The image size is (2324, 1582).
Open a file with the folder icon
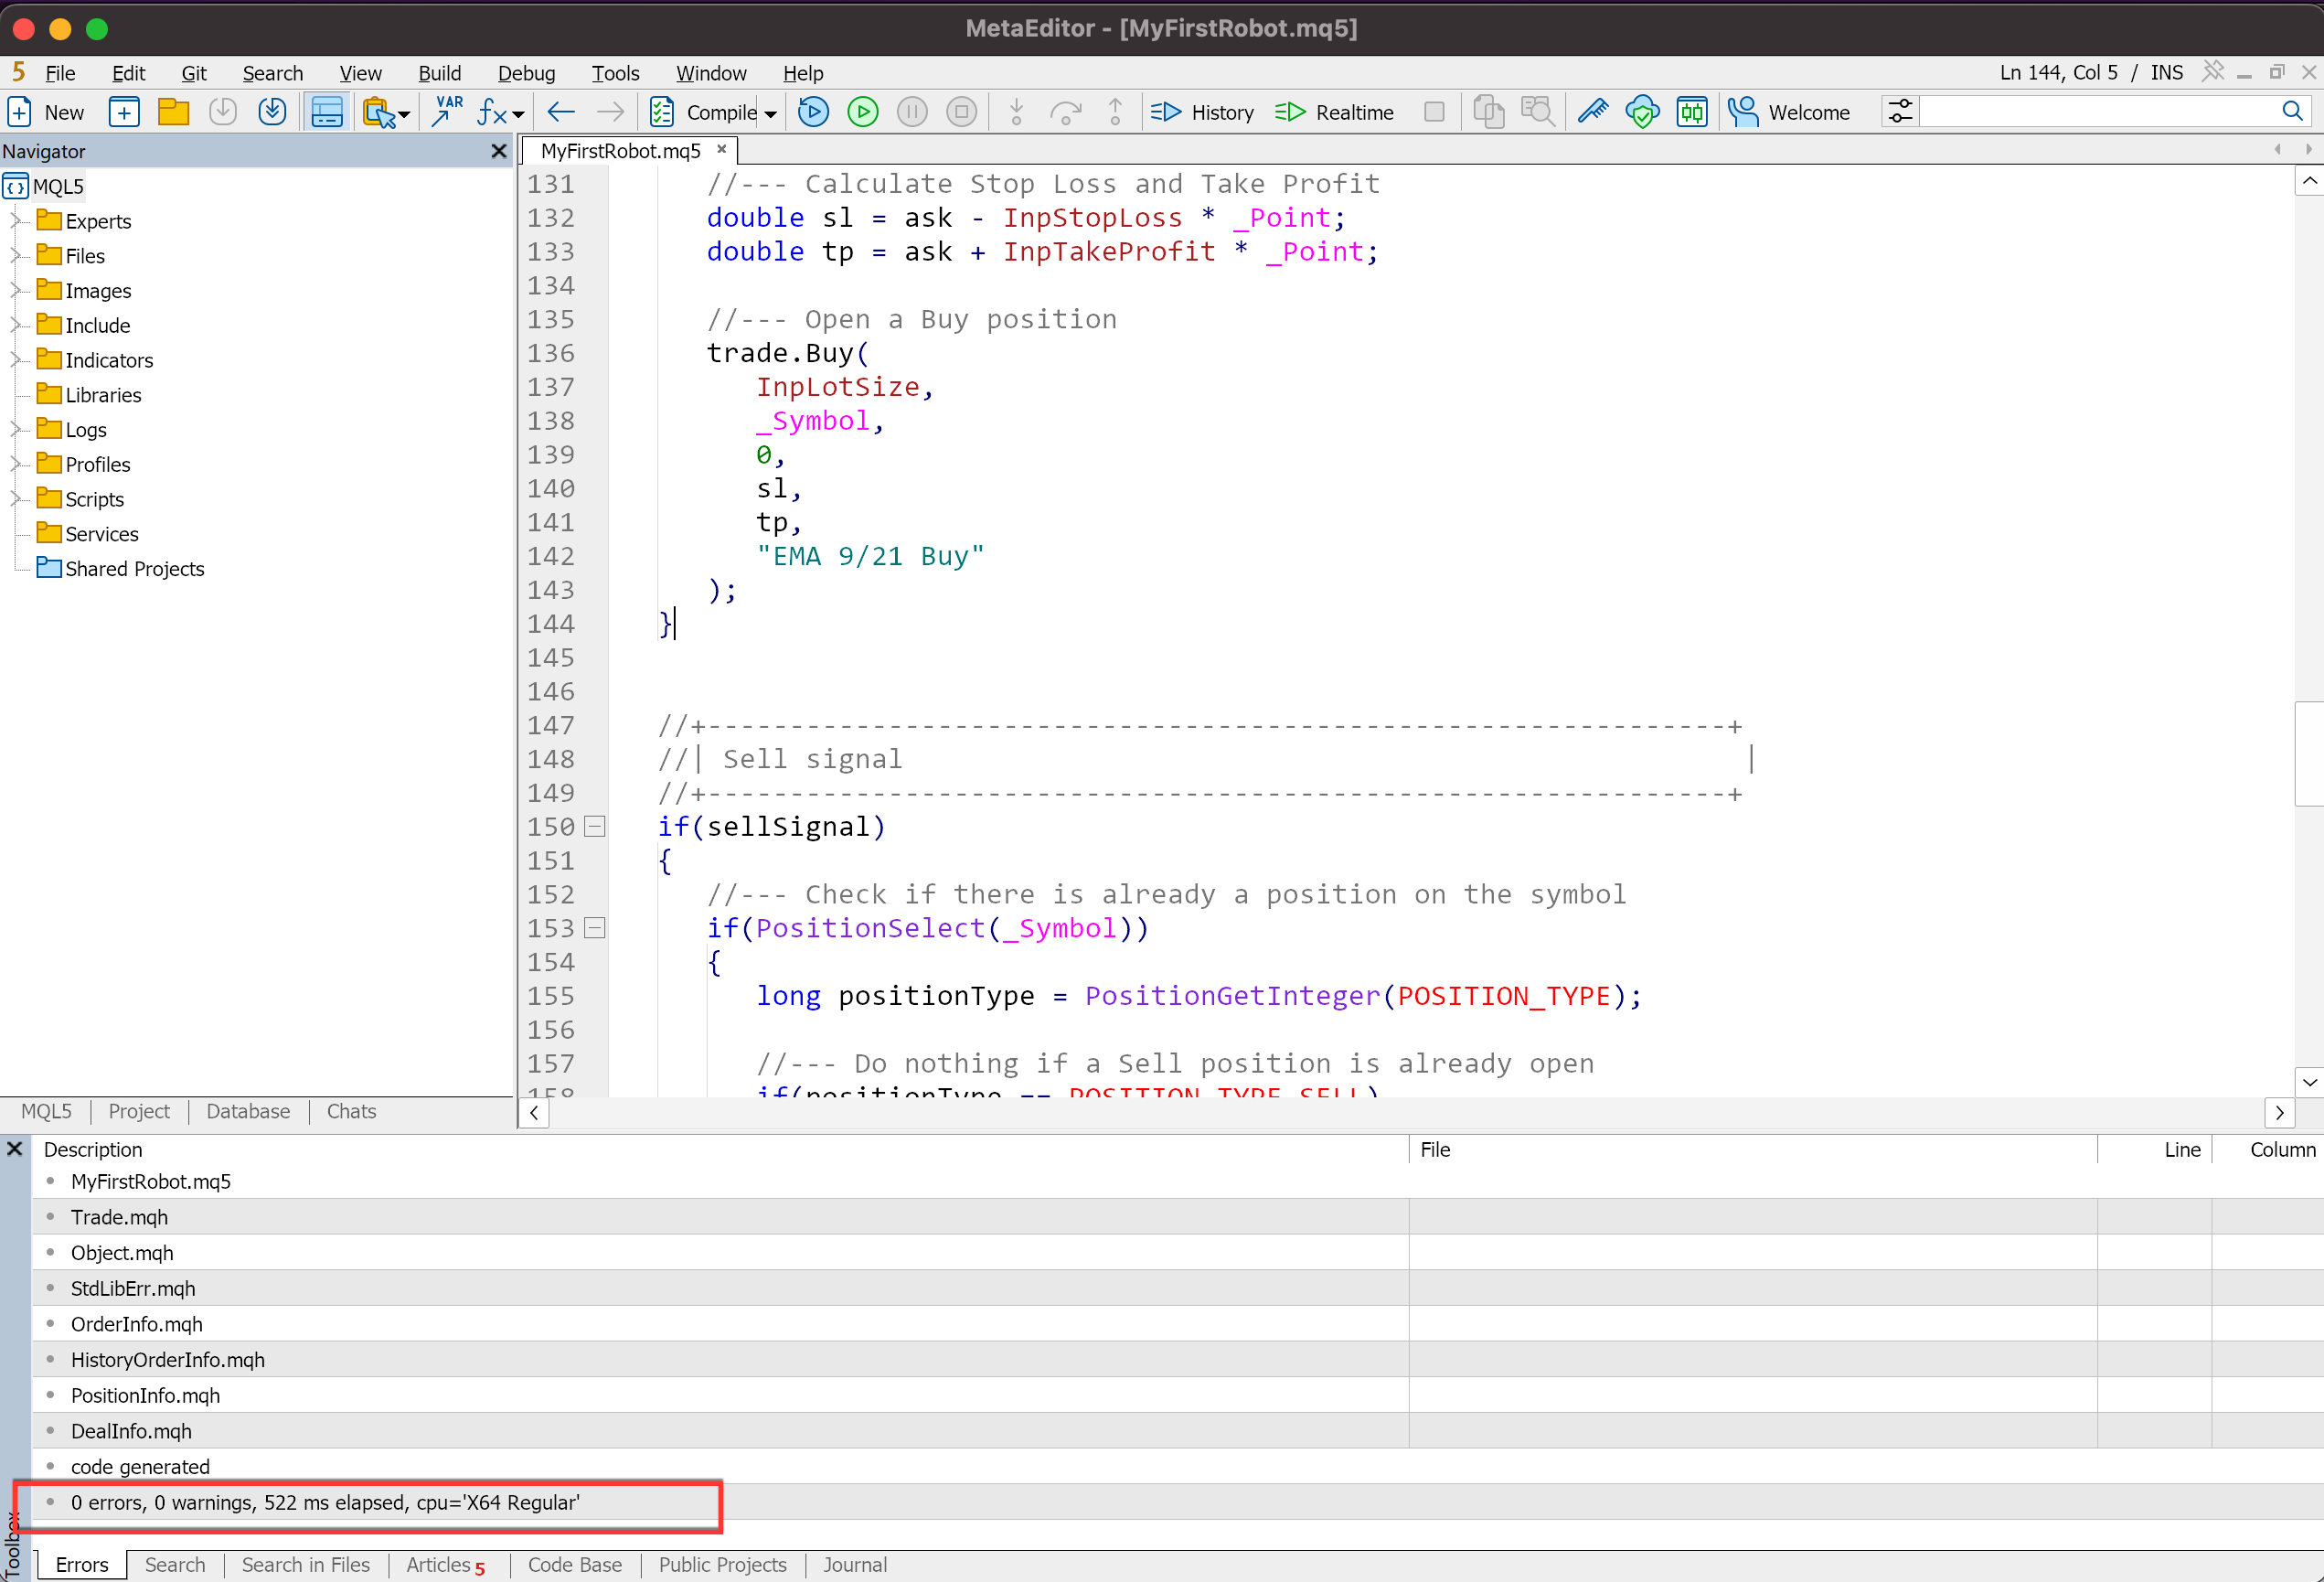tap(173, 112)
